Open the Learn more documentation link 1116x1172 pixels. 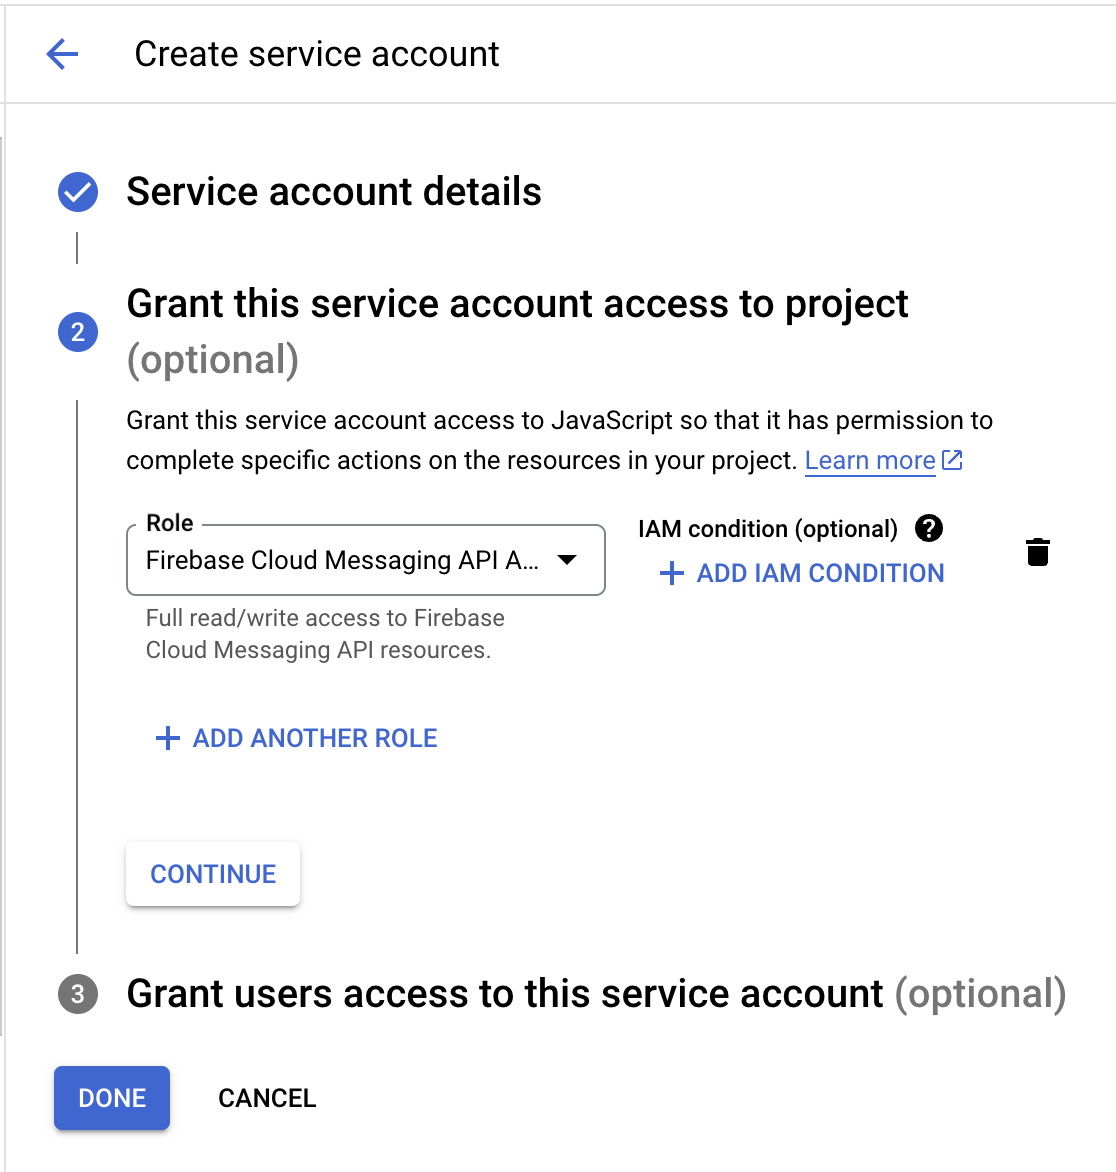coord(869,460)
